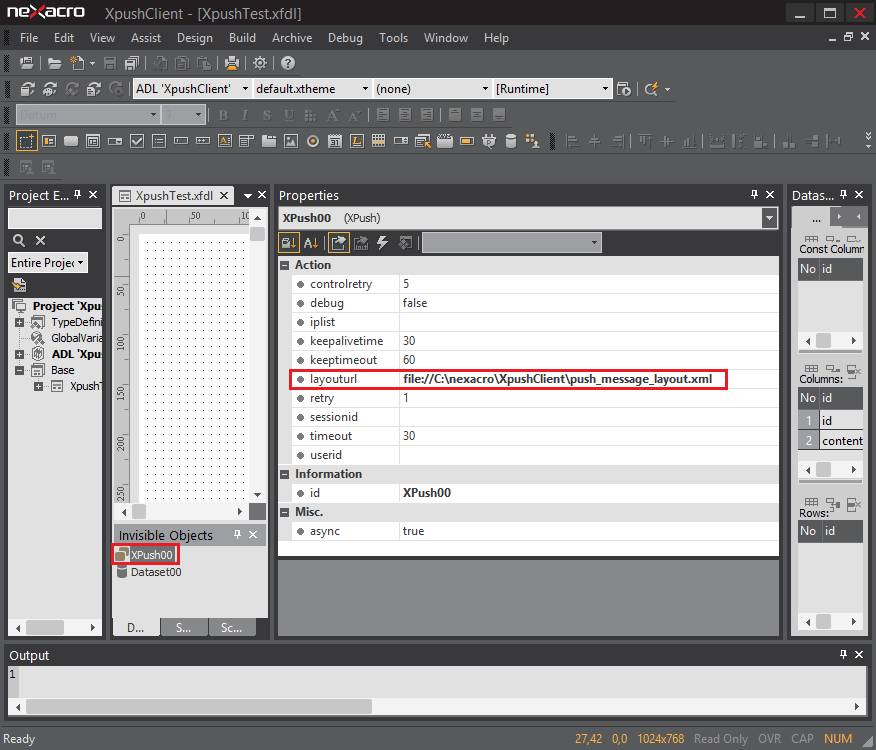Select the Grid component tool

click(x=379, y=141)
